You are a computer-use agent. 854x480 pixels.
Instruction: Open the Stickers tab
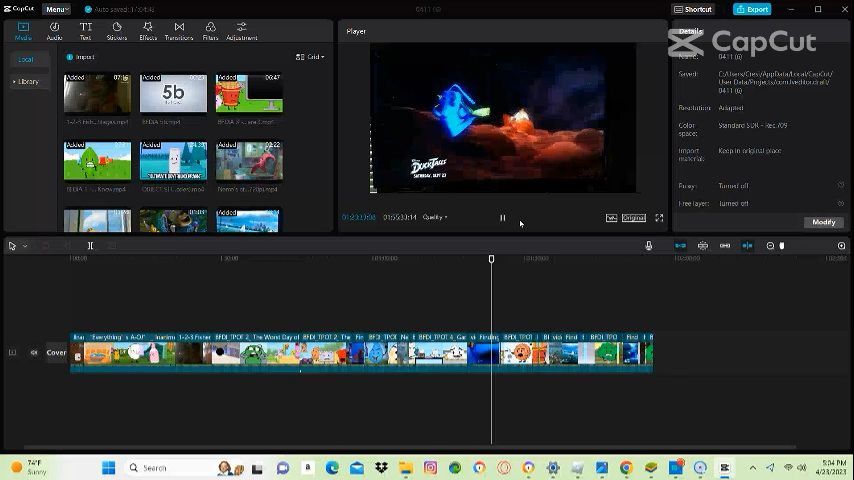tap(117, 31)
